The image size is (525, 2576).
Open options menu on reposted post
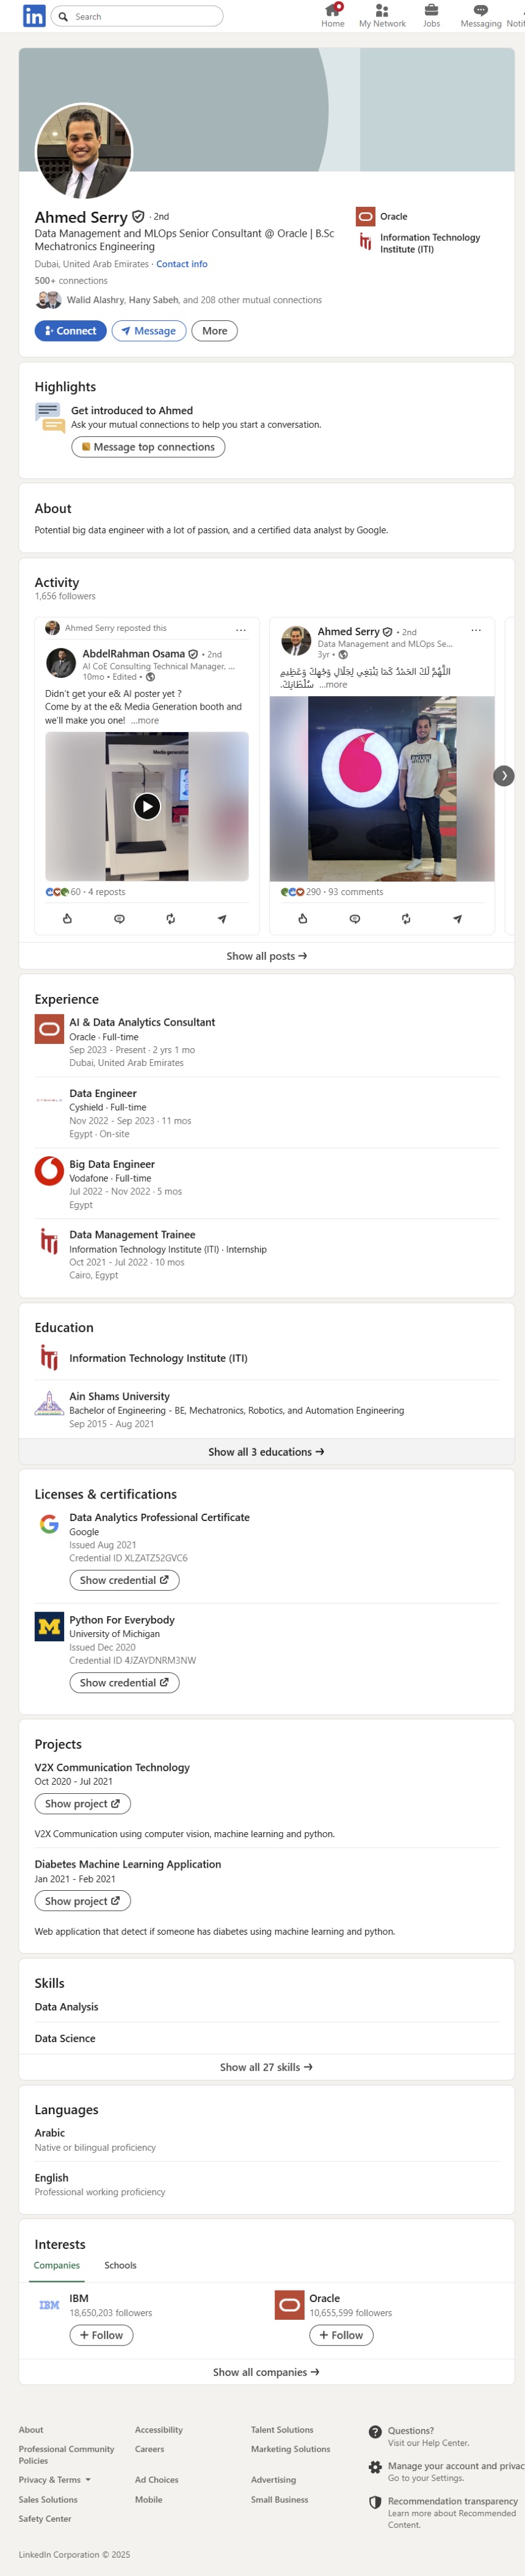(240, 630)
